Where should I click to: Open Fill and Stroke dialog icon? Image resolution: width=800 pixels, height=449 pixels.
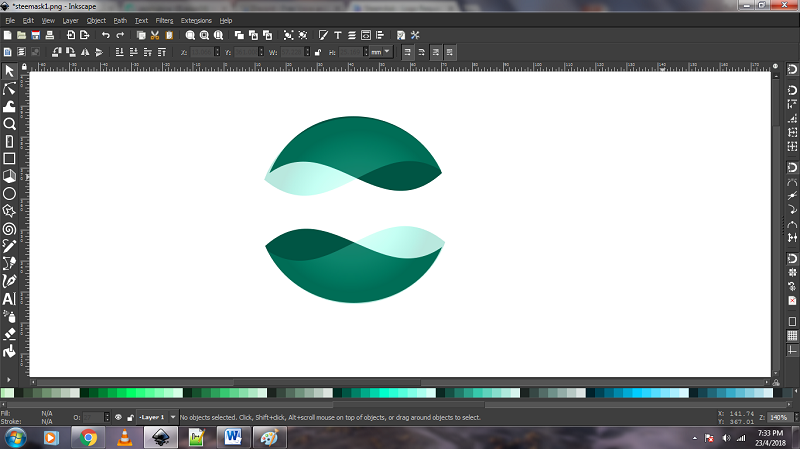(x=323, y=35)
